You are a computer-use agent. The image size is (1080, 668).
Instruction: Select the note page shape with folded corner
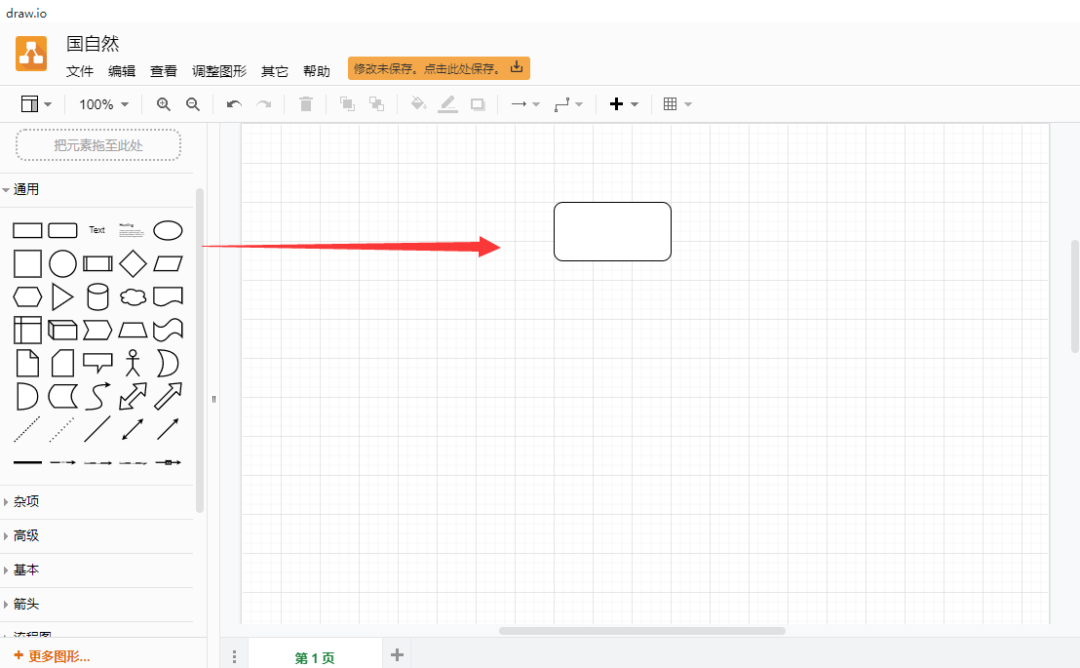point(28,363)
